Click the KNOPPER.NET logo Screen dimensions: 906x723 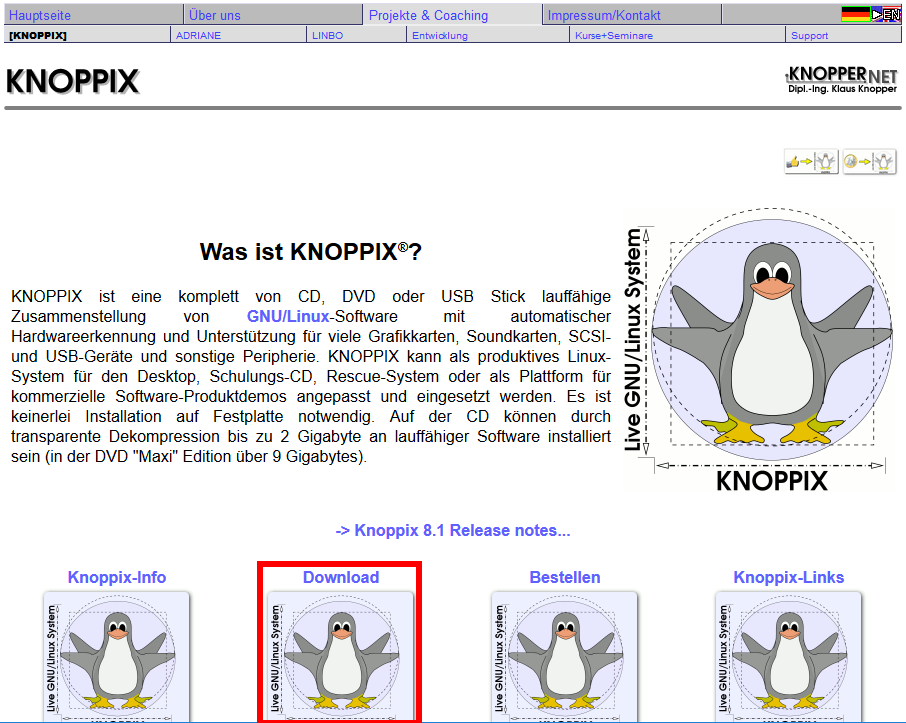click(841, 80)
